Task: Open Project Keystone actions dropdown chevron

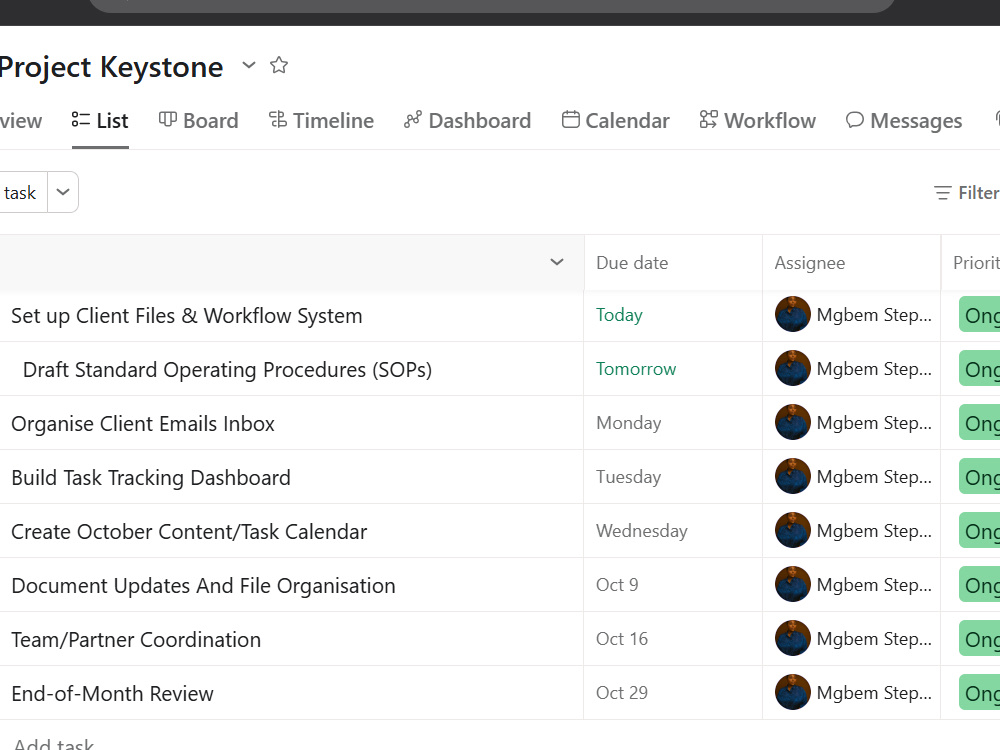Action: 249,65
